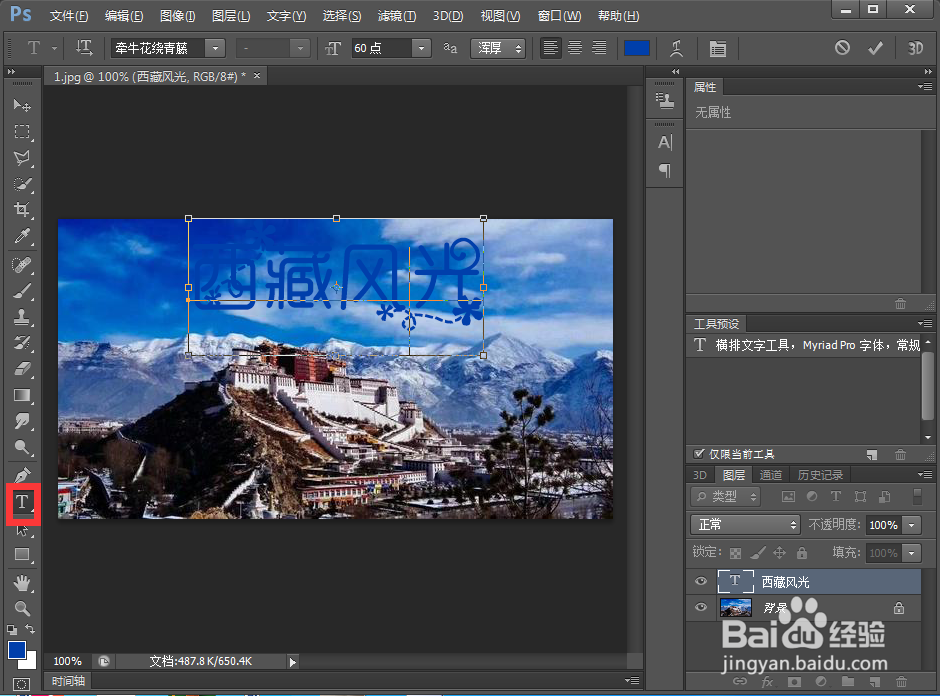Open status bar info arrow

tap(293, 662)
